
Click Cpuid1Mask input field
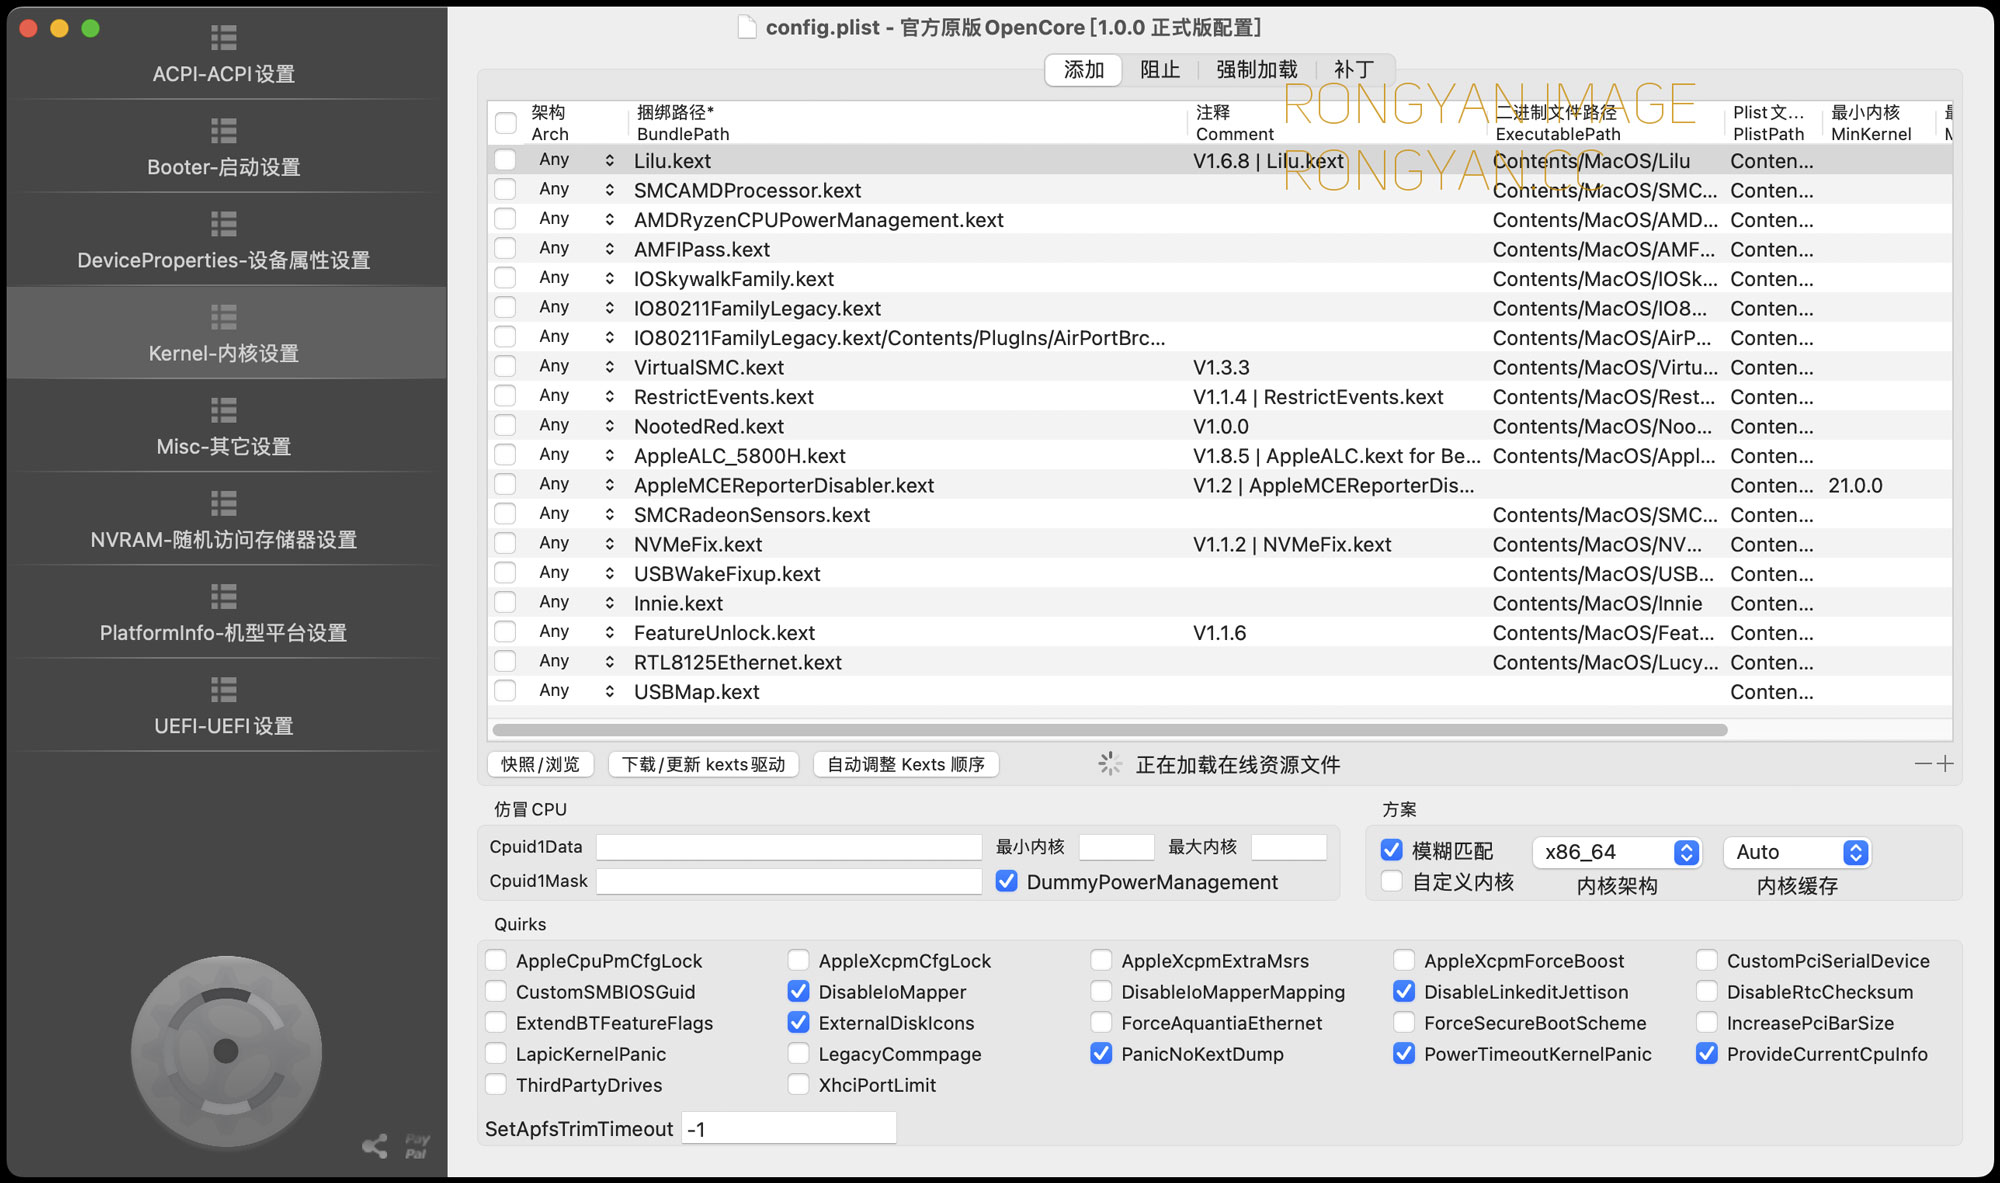[x=789, y=881]
